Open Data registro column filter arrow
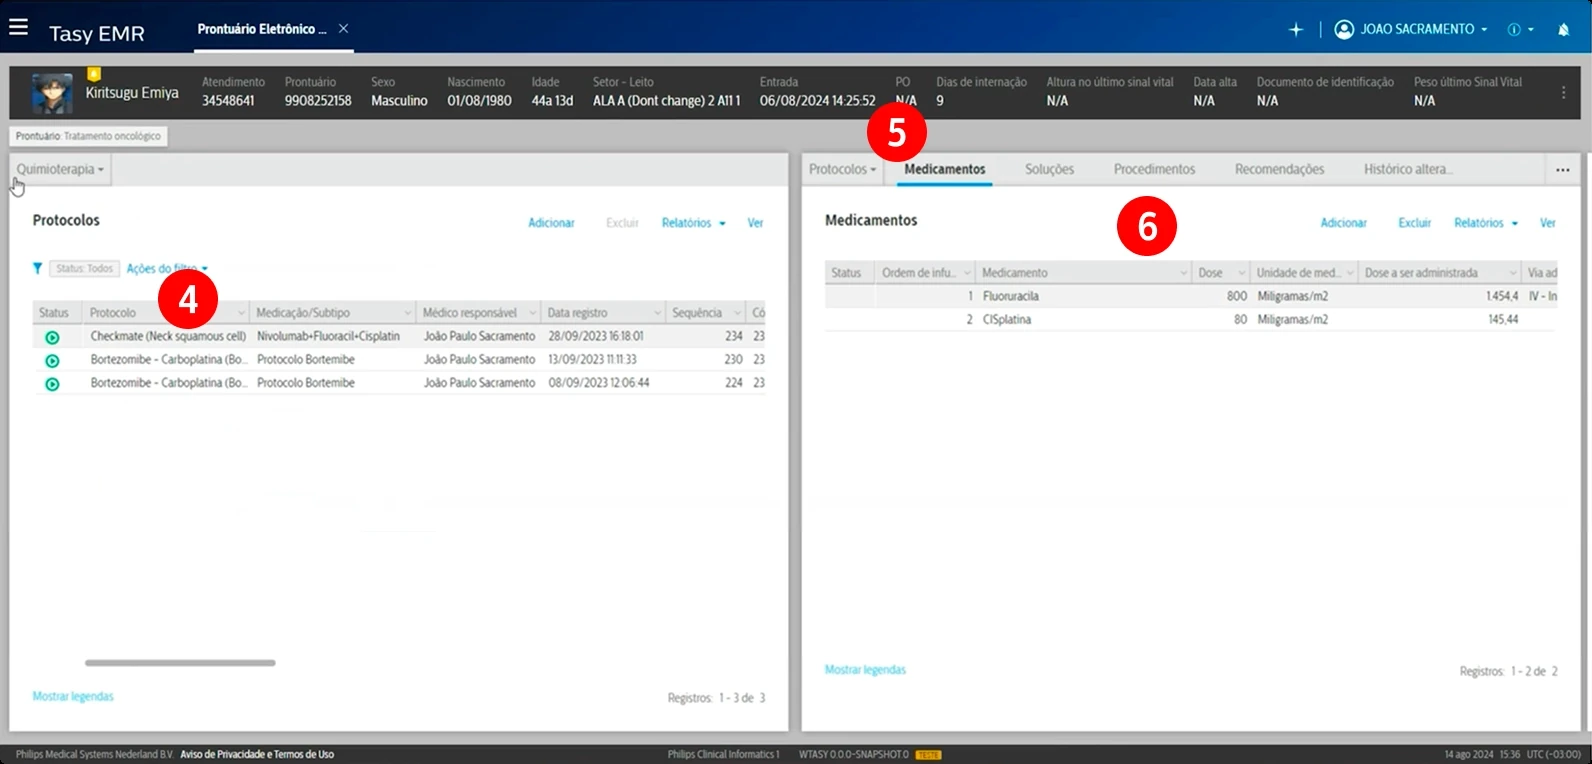 pos(657,313)
